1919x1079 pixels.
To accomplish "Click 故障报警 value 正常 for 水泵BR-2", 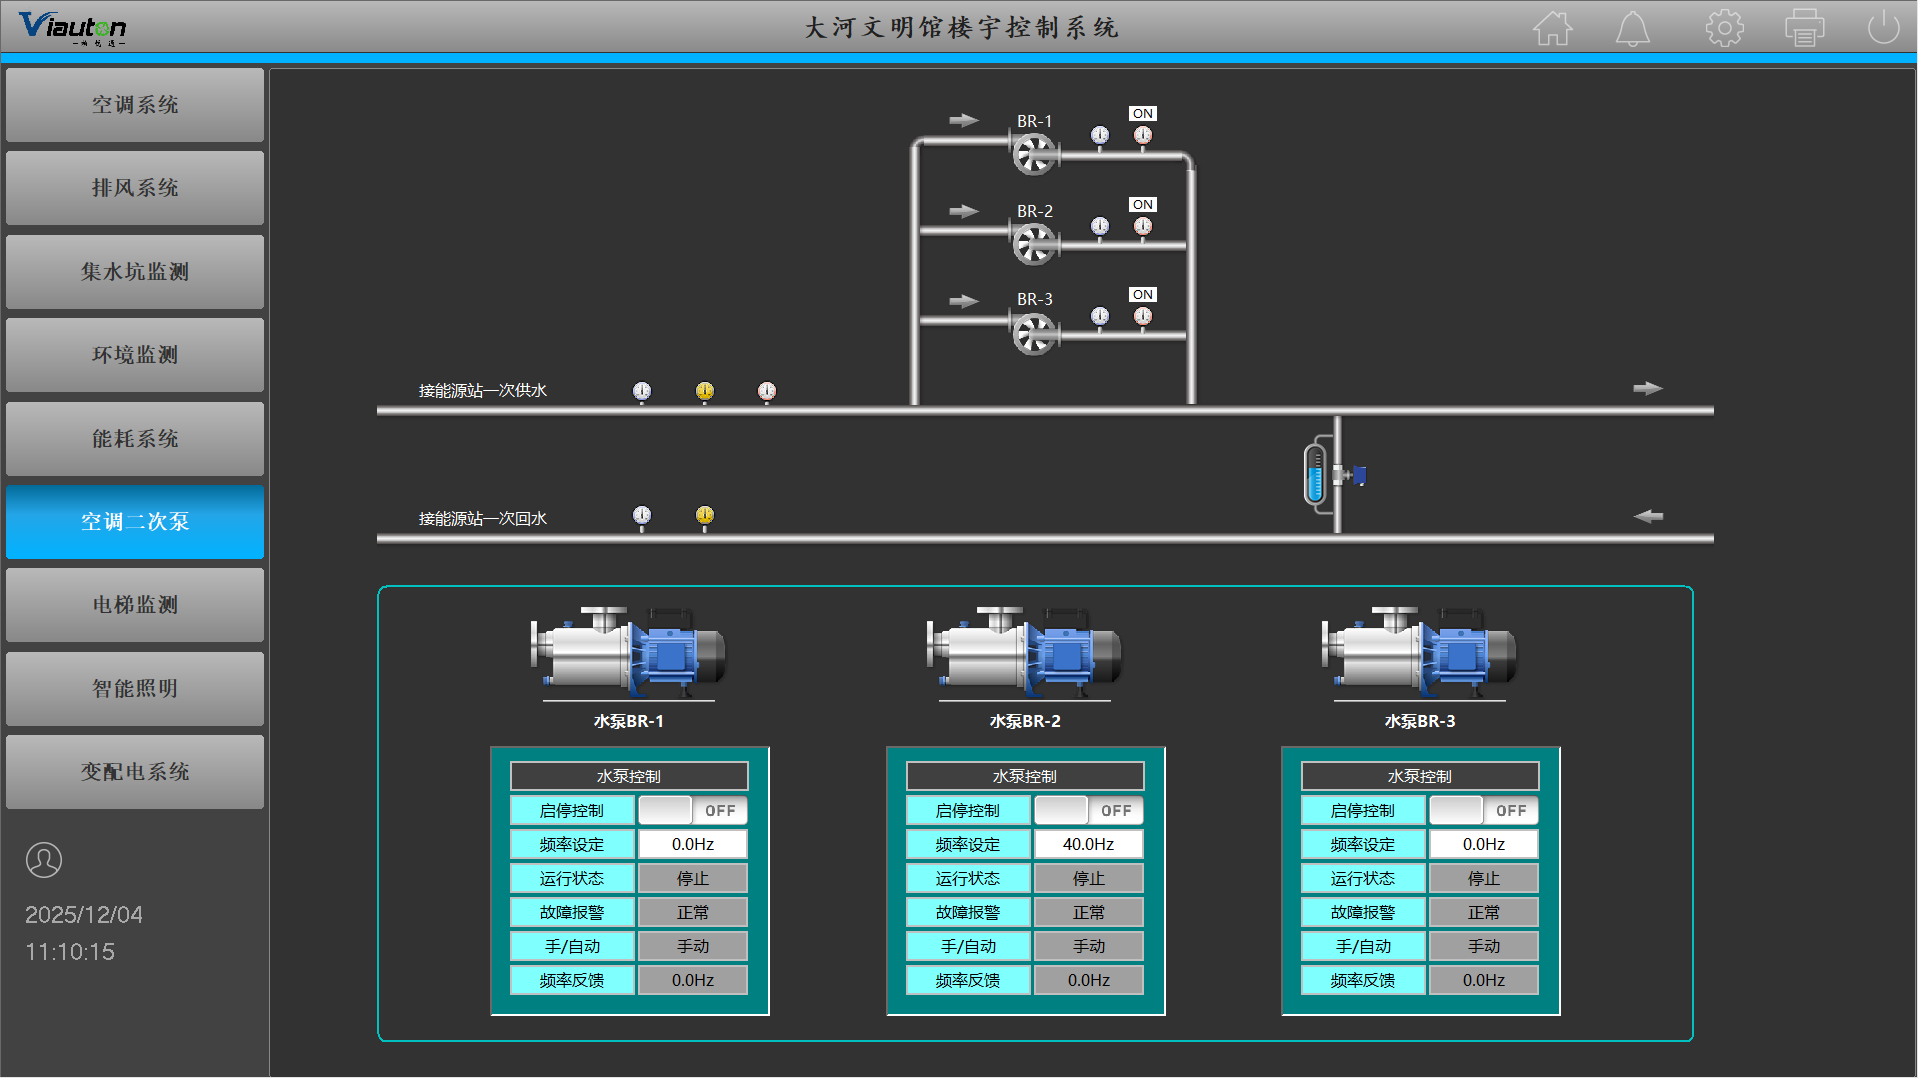I will [1089, 913].
